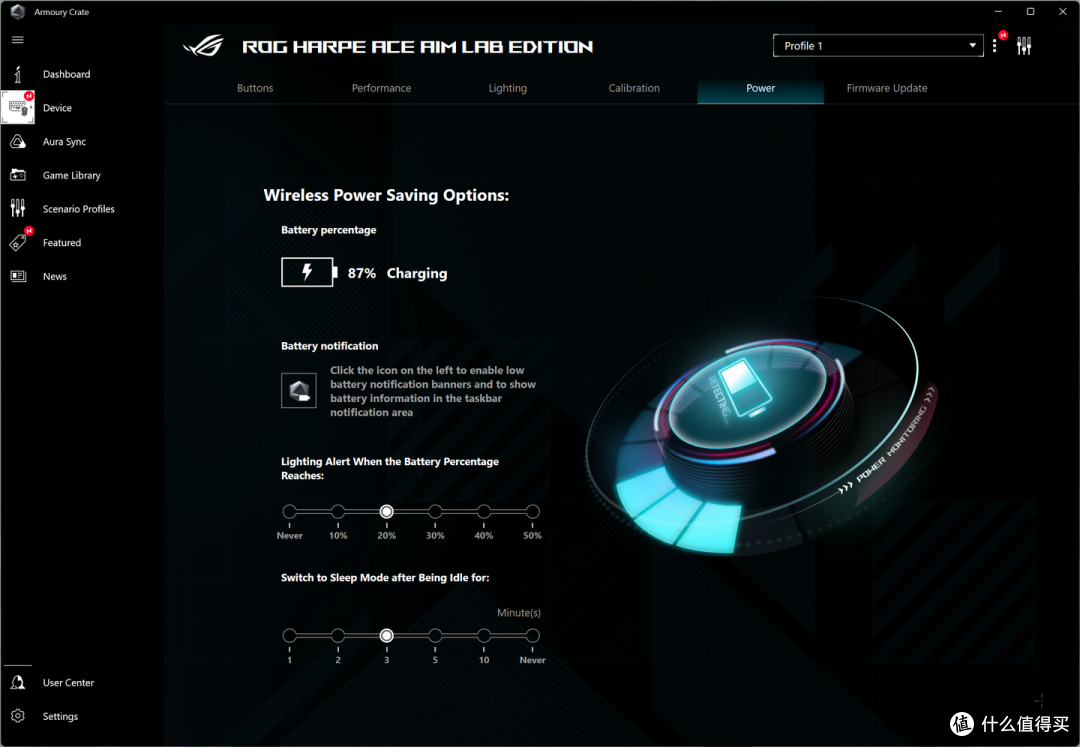Set sleep mode to Never

(x=532, y=635)
